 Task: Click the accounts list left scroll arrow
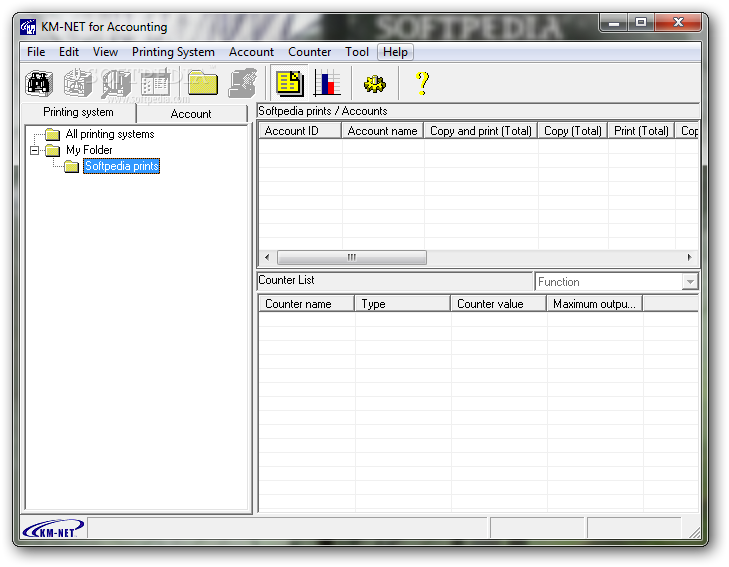tap(267, 257)
